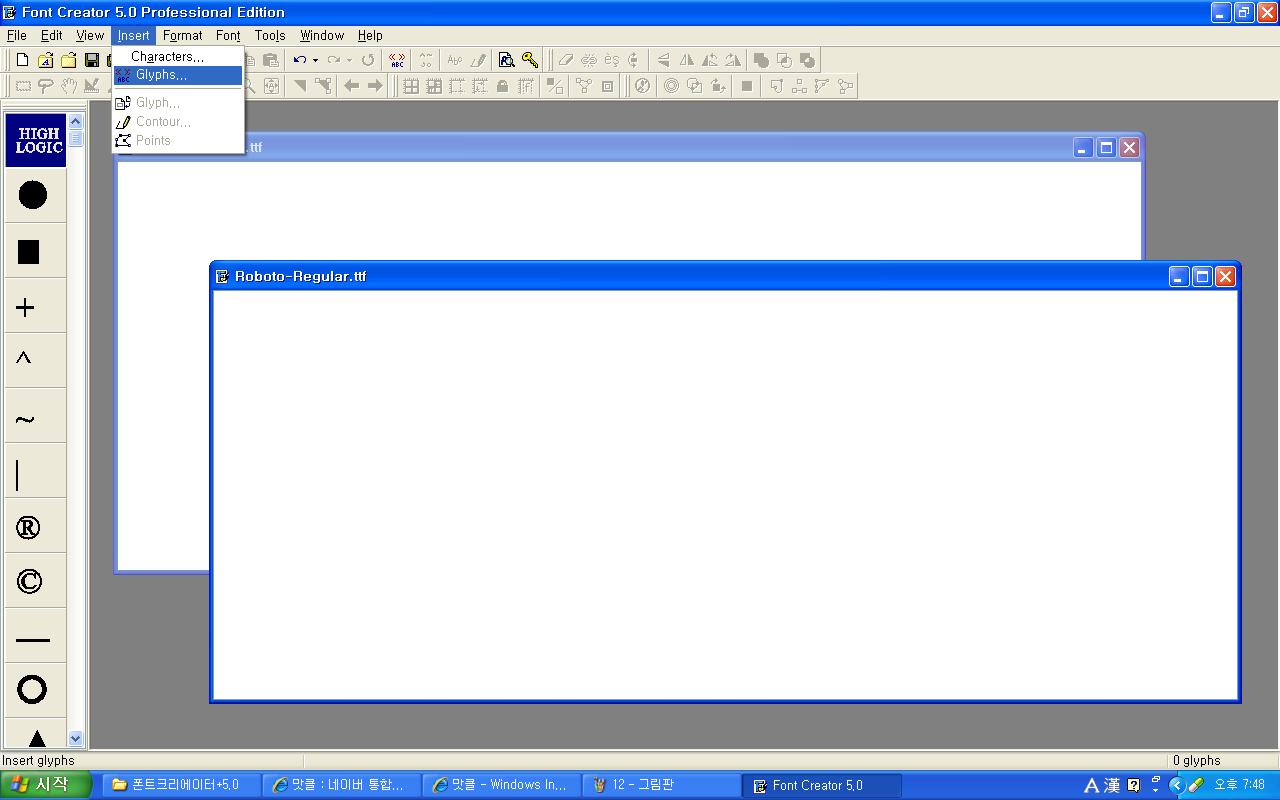Open the undo history dropdown arrow
Image resolution: width=1280 pixels, height=800 pixels.
(x=315, y=60)
